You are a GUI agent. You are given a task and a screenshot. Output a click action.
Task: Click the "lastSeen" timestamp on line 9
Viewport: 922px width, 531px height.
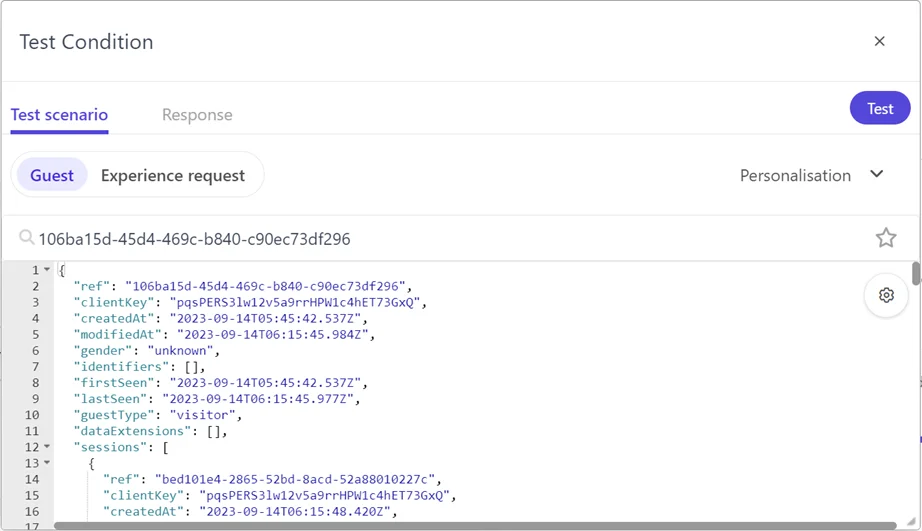258,399
